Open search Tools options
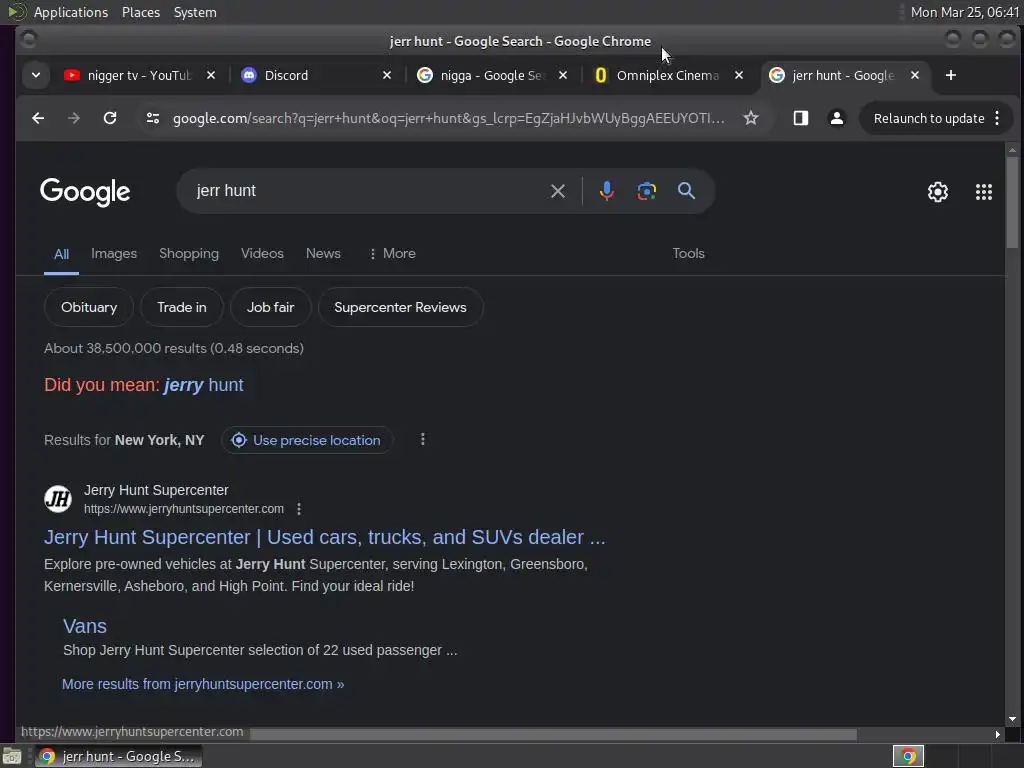Screen dimensions: 1024x768 point(688,253)
